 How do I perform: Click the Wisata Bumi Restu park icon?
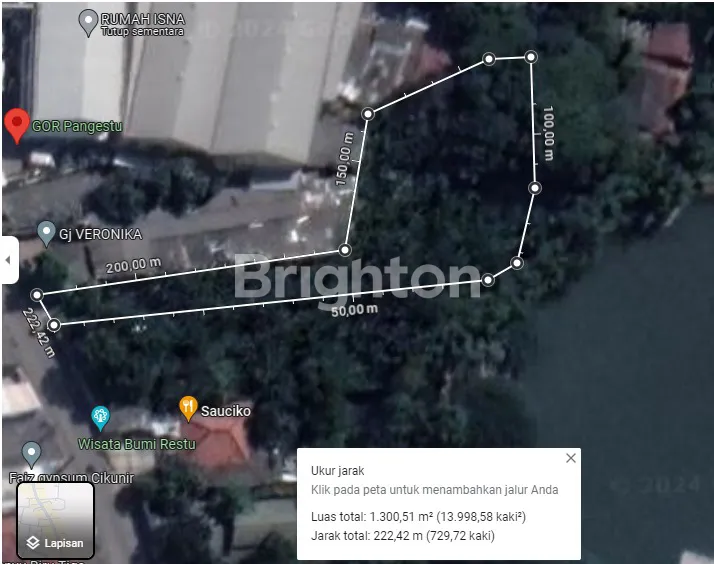[x=100, y=418]
